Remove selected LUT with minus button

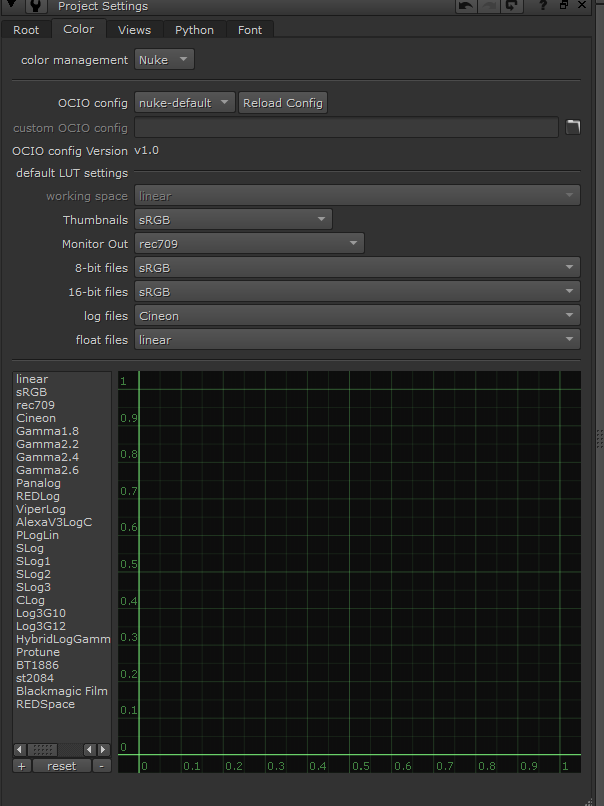(101, 766)
